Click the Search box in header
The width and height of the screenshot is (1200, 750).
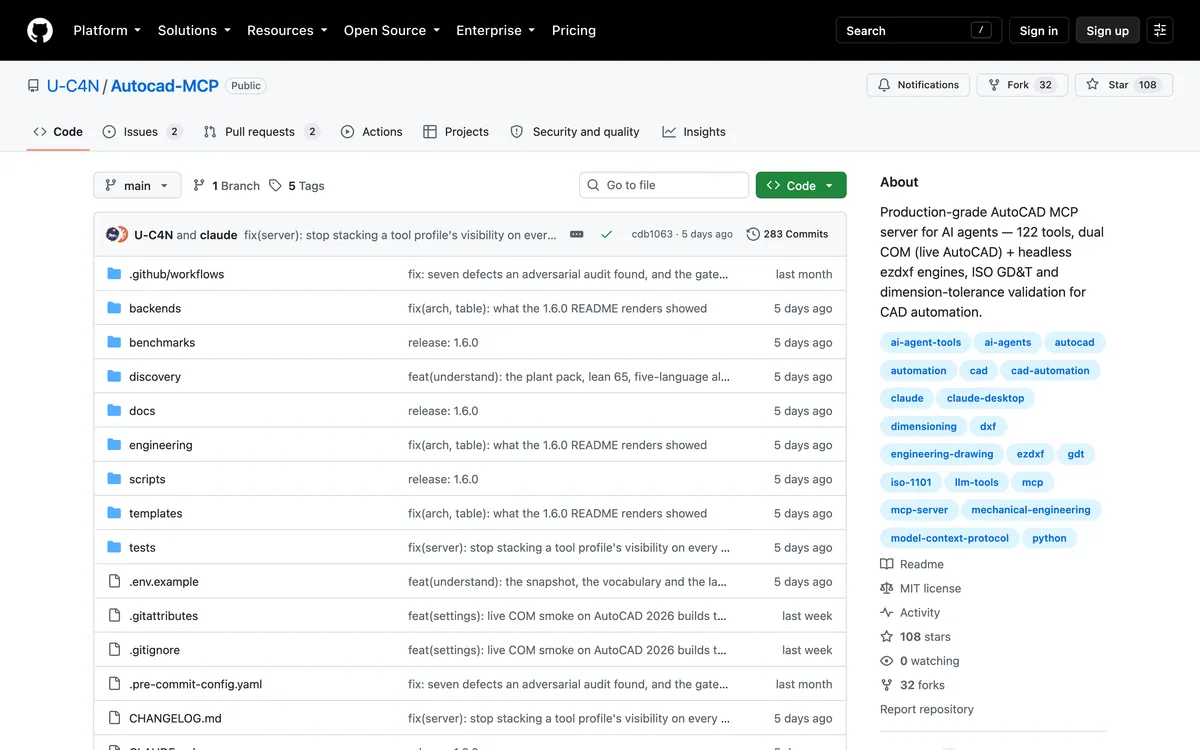coord(919,30)
